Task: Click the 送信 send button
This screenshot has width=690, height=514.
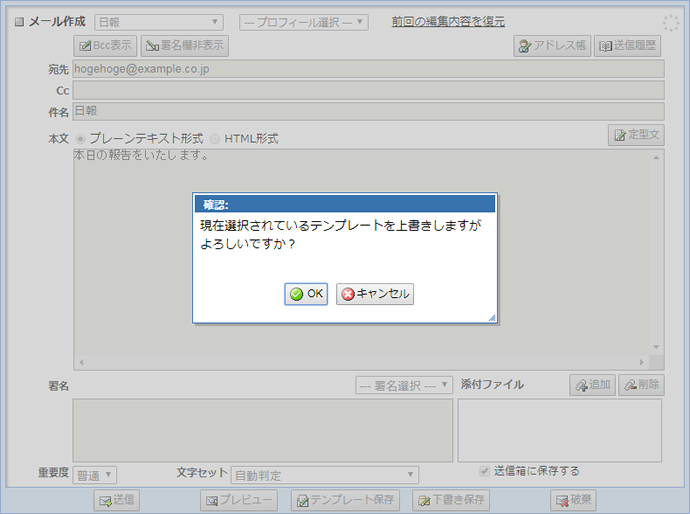Action: pos(117,500)
